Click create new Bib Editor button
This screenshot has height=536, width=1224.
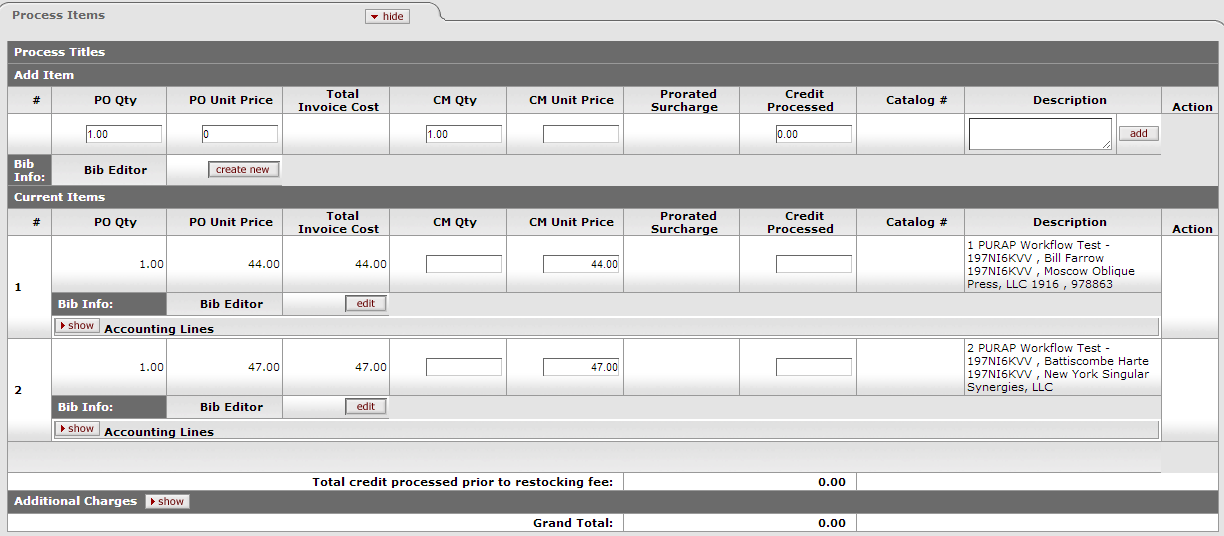(243, 170)
